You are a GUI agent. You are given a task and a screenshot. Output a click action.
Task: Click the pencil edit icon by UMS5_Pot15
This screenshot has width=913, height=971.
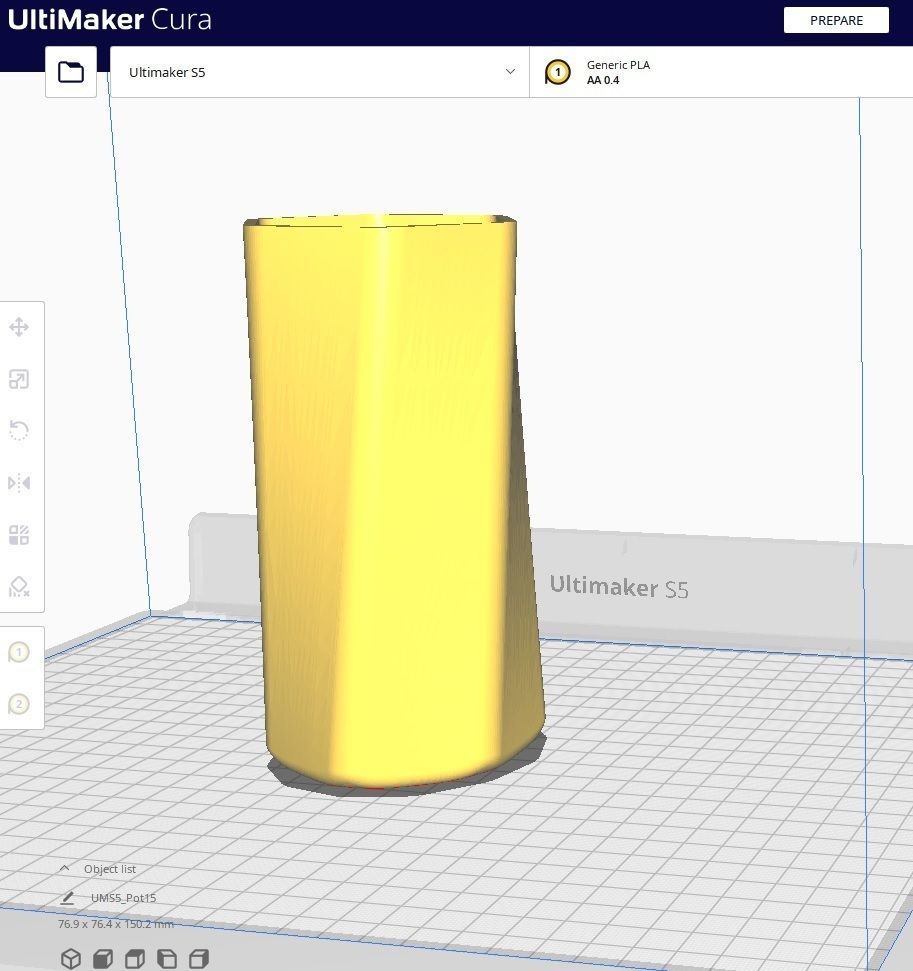[68, 898]
